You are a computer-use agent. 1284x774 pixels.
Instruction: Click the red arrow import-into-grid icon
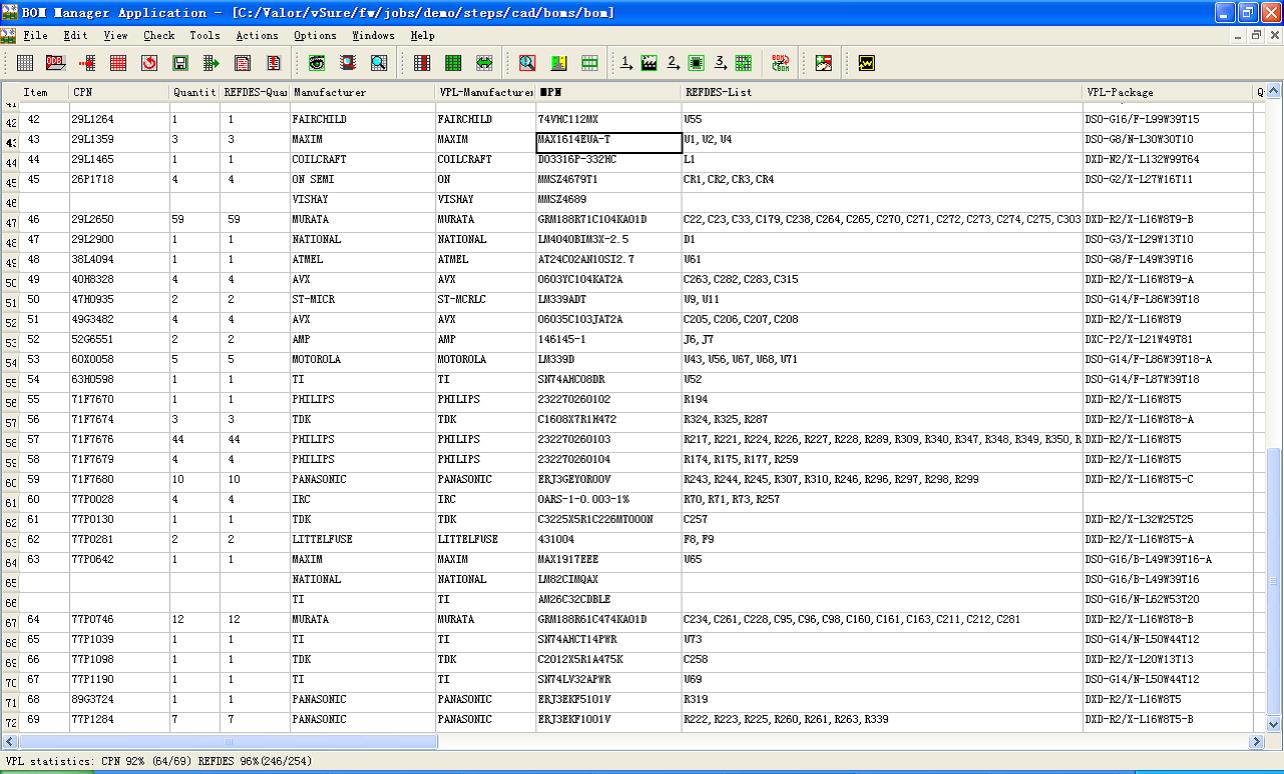pos(87,63)
